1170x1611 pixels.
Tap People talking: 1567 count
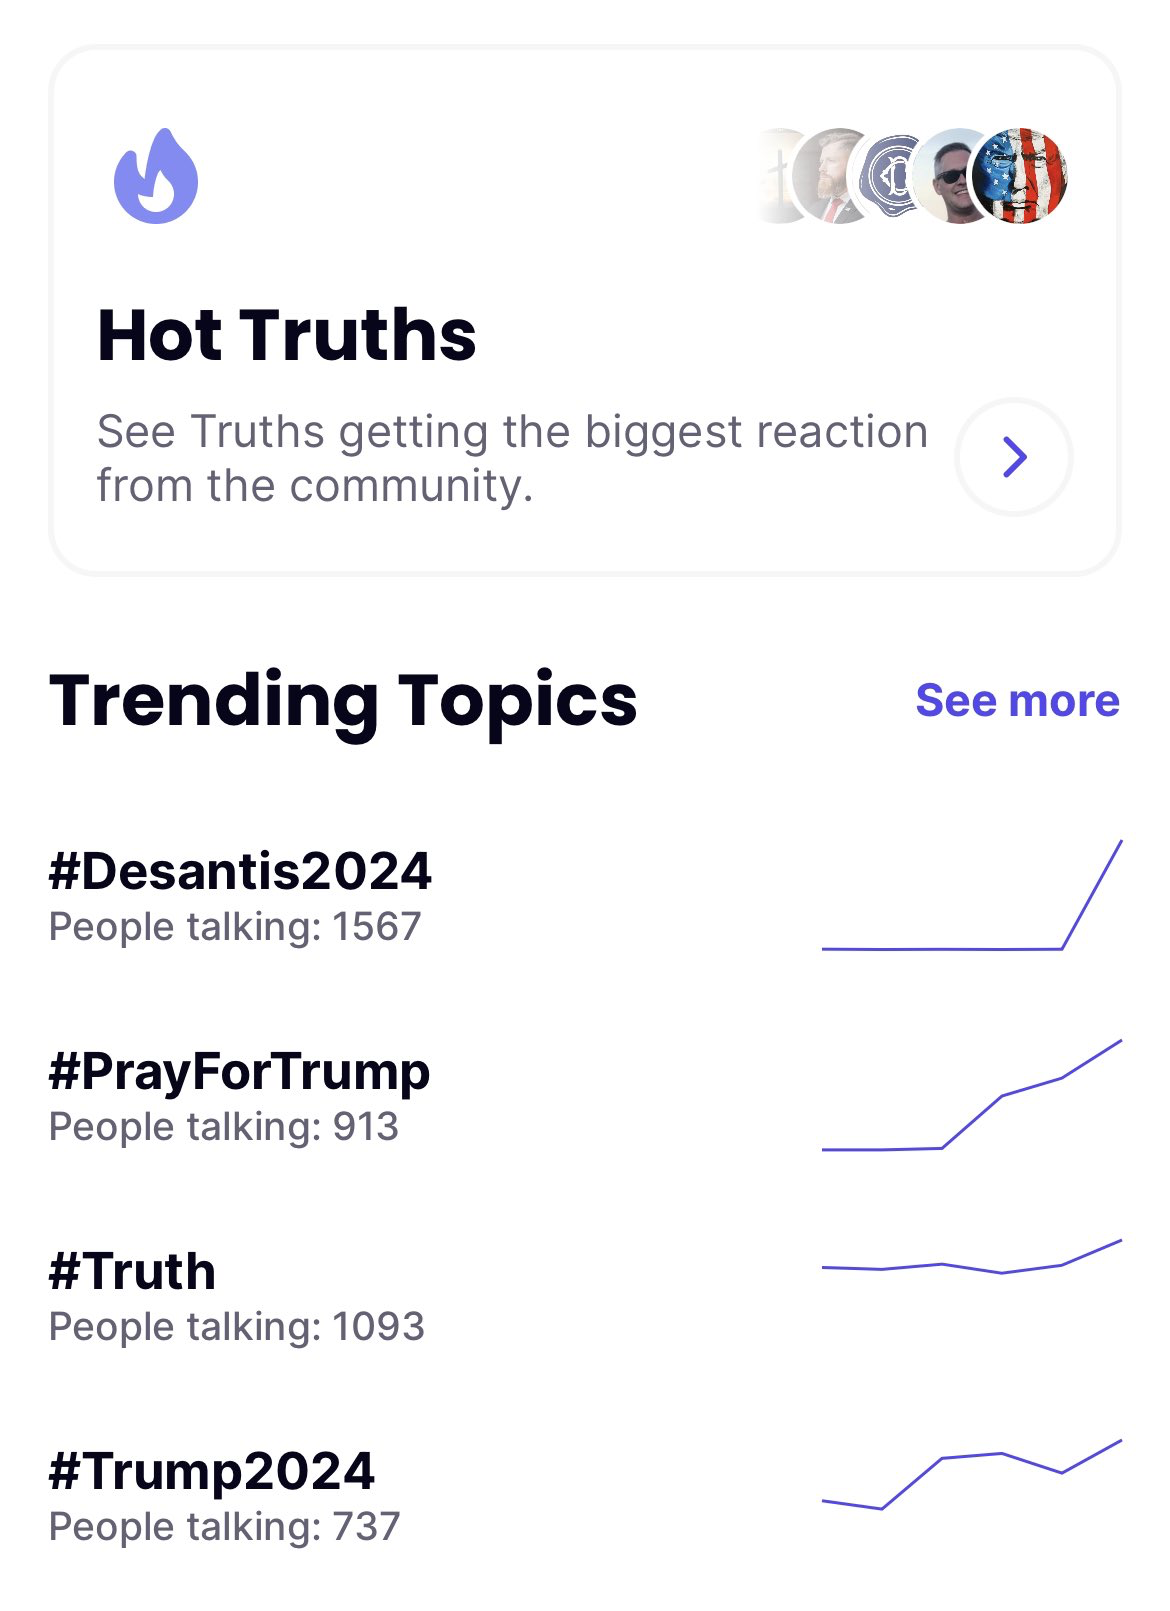click(235, 927)
